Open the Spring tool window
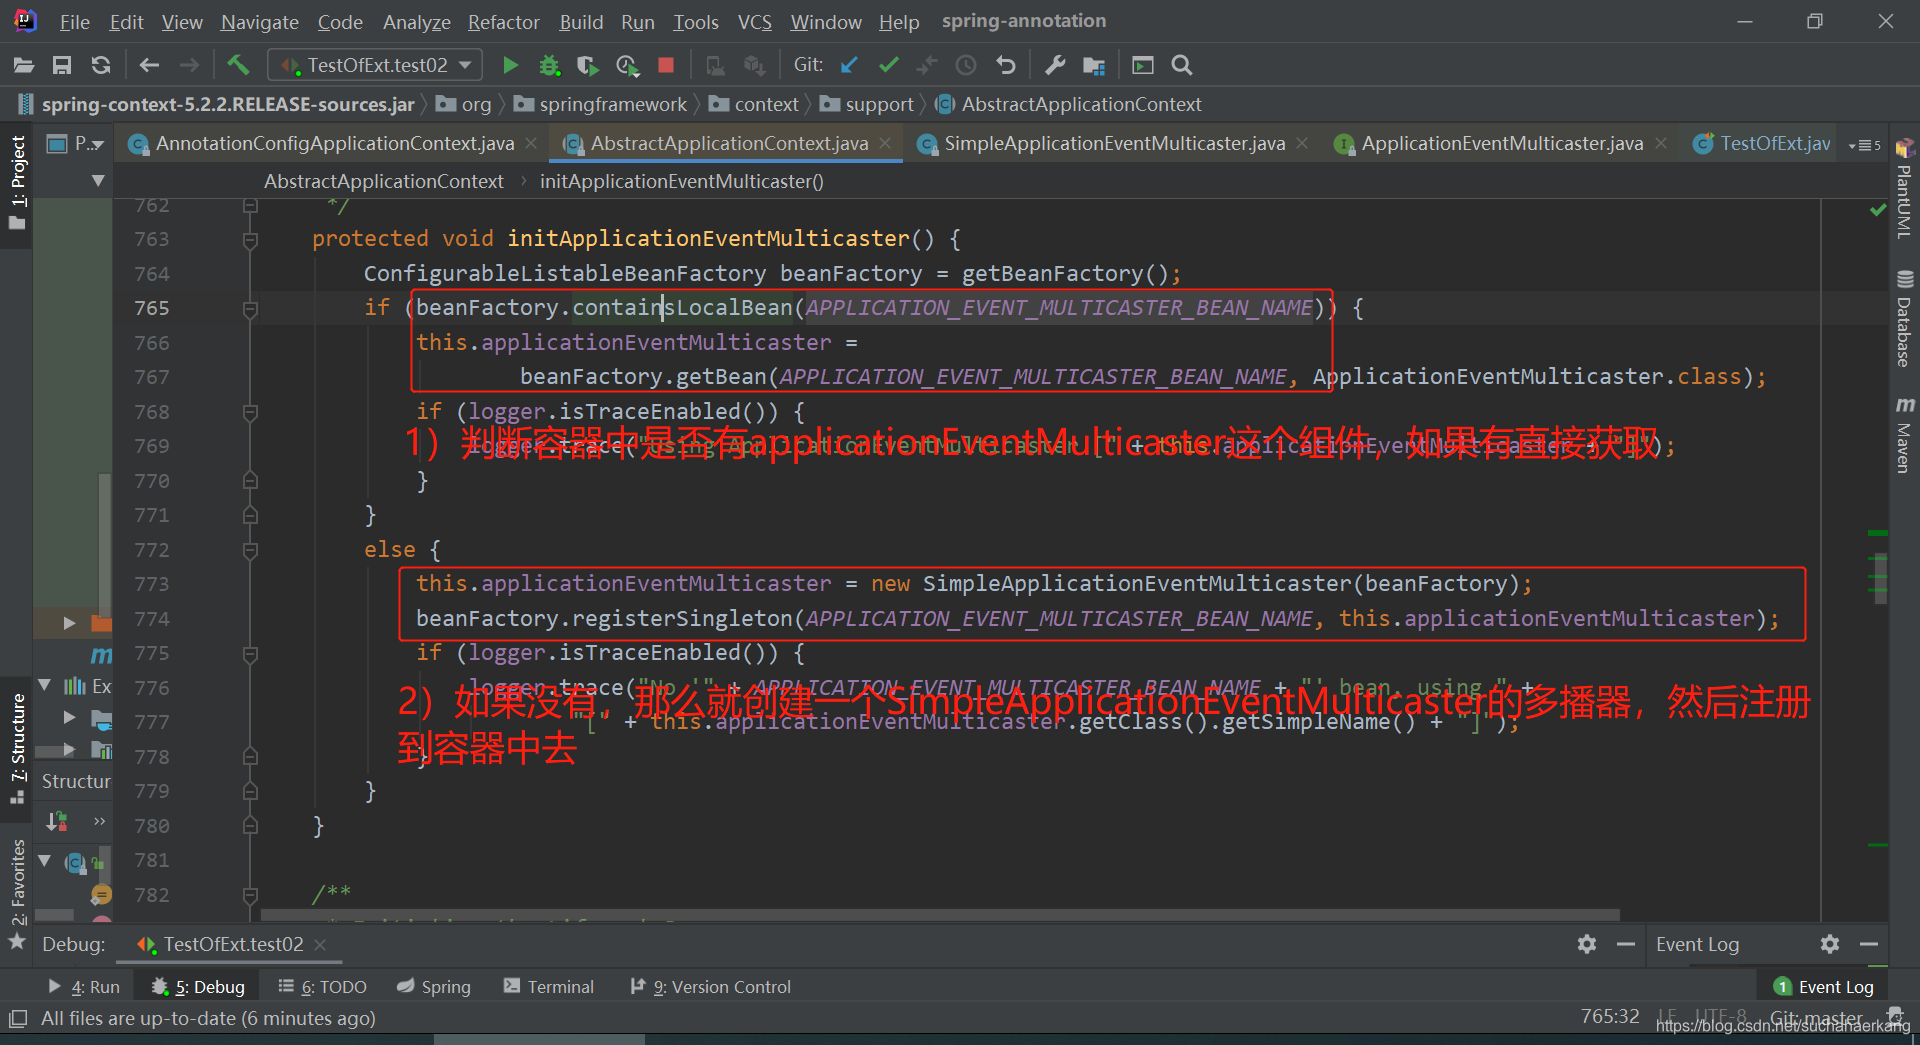The width and height of the screenshot is (1920, 1045). [x=433, y=987]
